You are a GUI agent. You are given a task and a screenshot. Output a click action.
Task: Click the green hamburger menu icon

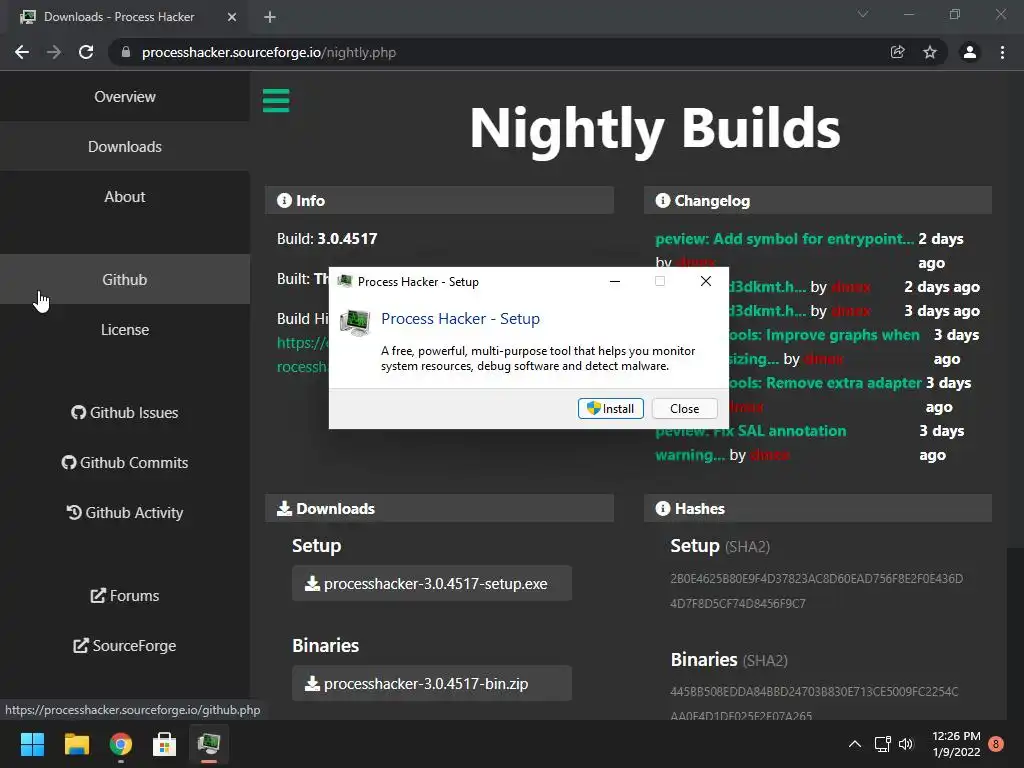coord(276,101)
